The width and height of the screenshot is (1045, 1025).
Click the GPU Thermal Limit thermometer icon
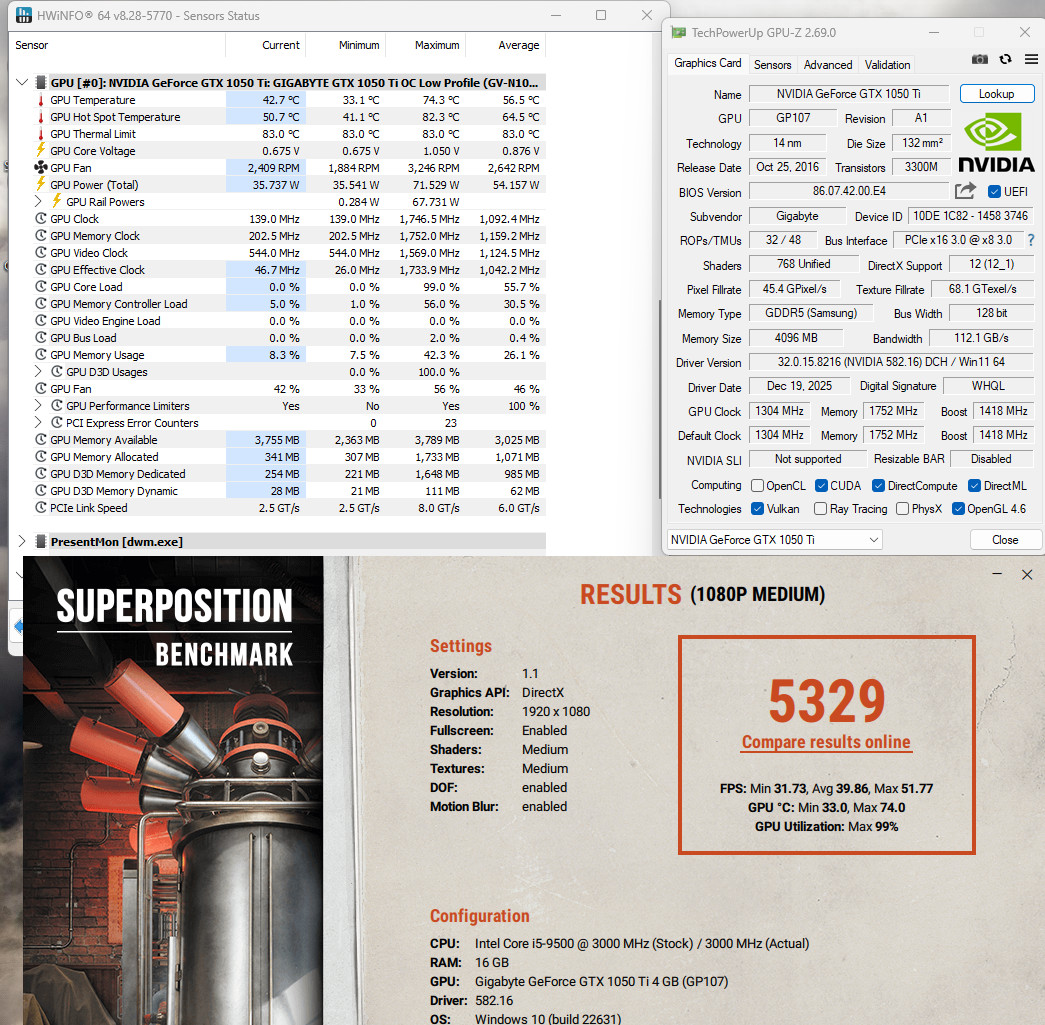click(41, 134)
